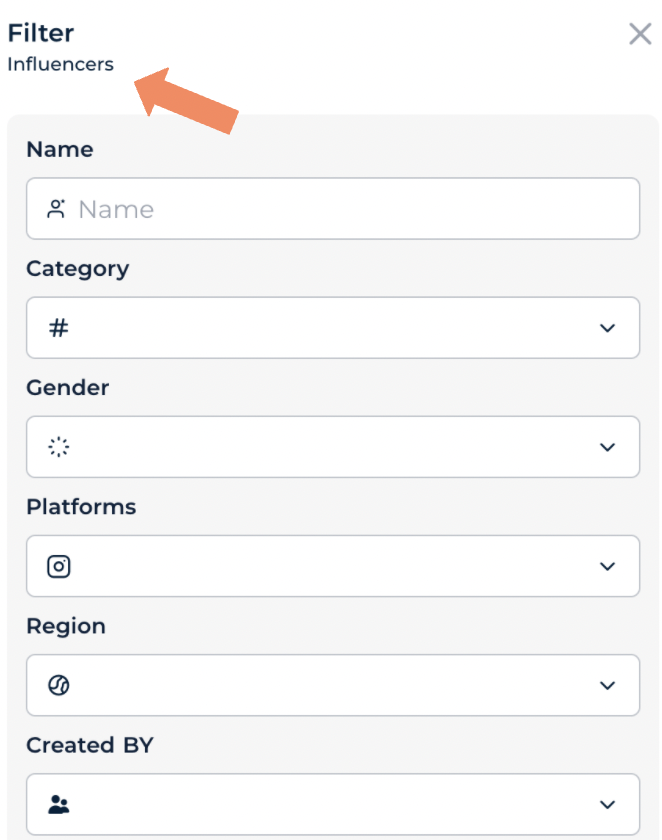Image resolution: width=662 pixels, height=840 pixels.
Task: Expand the Created BY dropdown chevron
Action: [607, 804]
